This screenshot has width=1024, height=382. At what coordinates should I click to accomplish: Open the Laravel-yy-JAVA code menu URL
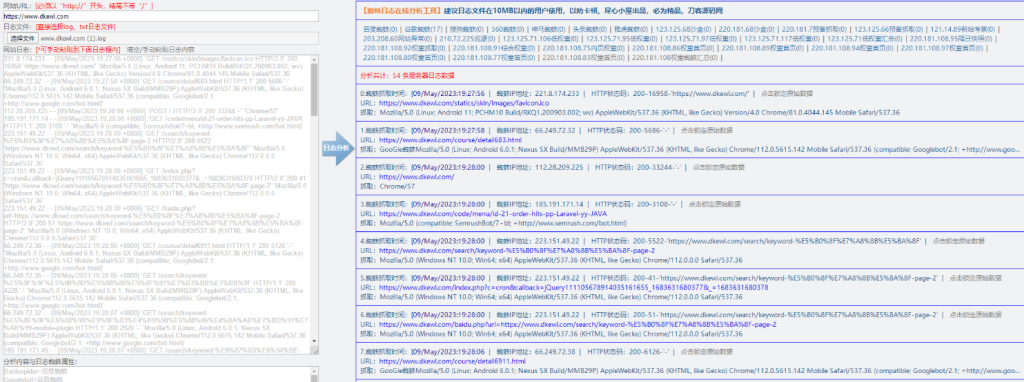(493, 213)
